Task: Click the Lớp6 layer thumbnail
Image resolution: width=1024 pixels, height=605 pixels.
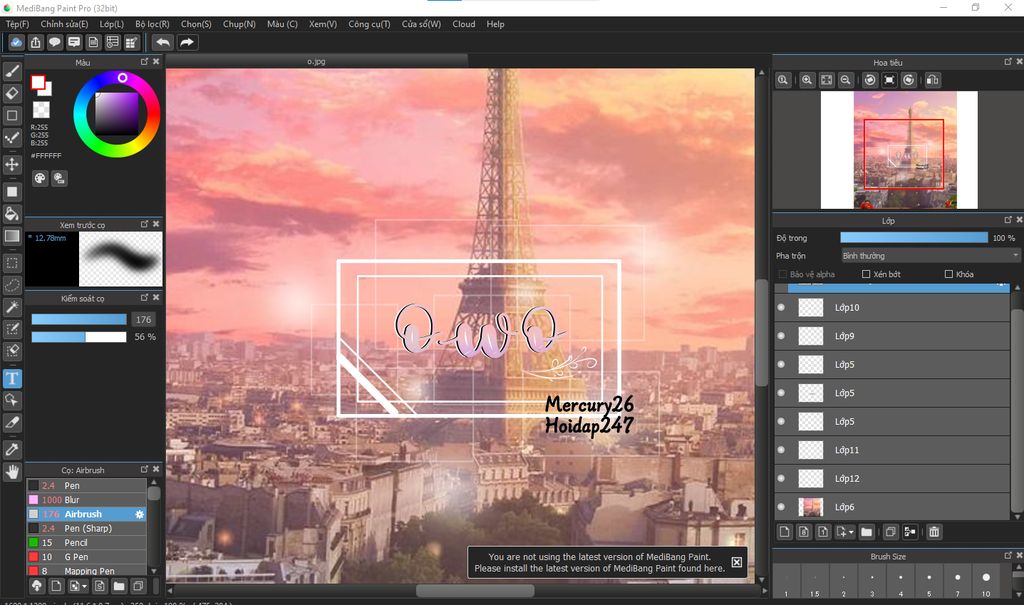Action: pyautogui.click(x=810, y=507)
